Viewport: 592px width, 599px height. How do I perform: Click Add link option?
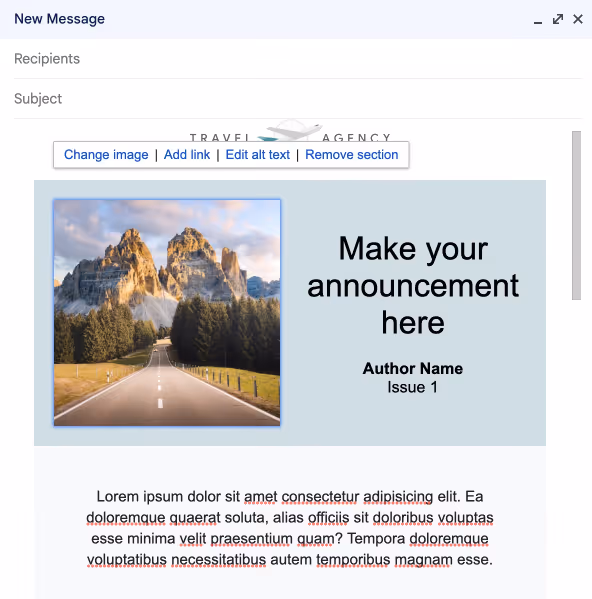pyautogui.click(x=187, y=155)
